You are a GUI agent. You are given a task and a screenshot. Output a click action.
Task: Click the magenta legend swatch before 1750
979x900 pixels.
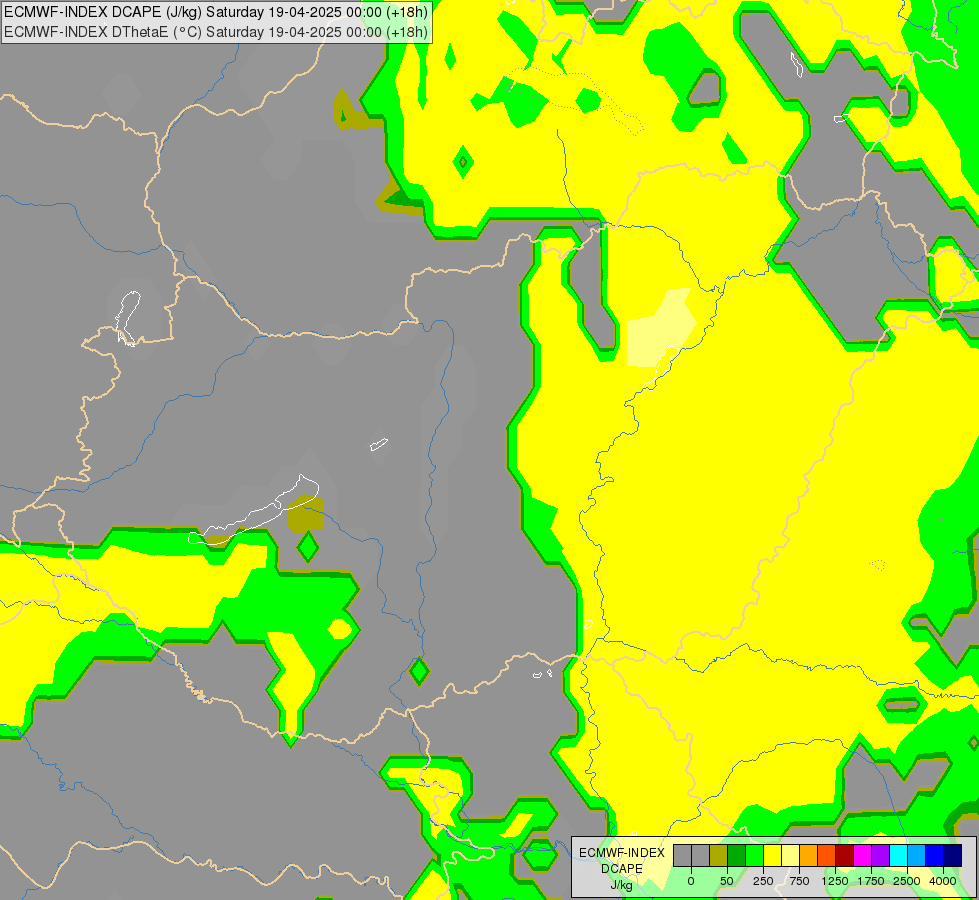[x=862, y=855]
